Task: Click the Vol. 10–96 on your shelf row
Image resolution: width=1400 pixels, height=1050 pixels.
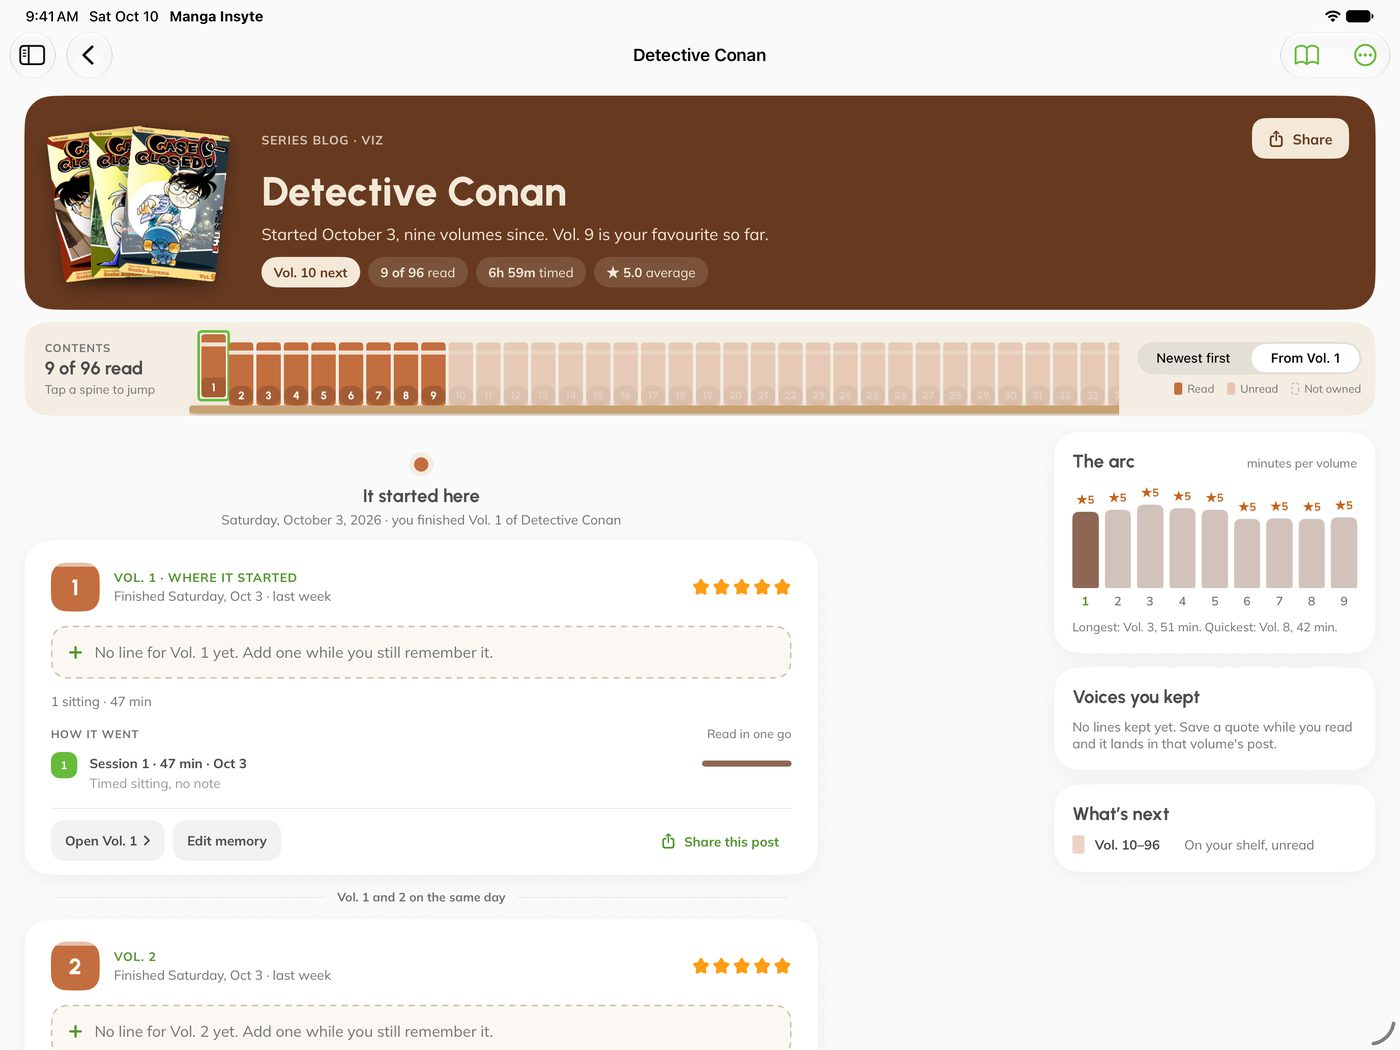Action: click(1214, 845)
